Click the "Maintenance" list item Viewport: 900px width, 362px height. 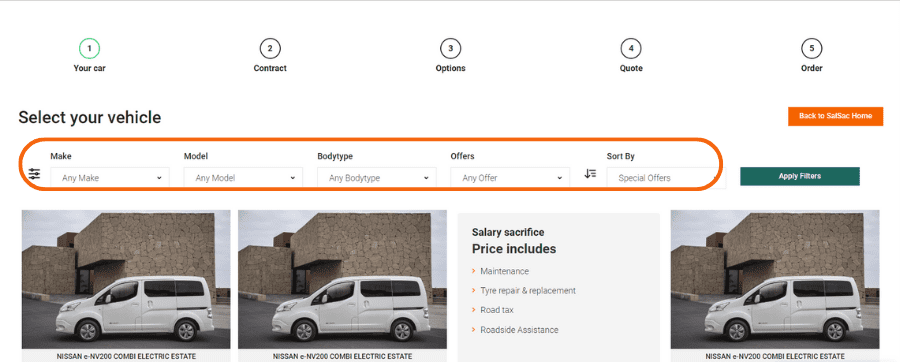tap(505, 271)
